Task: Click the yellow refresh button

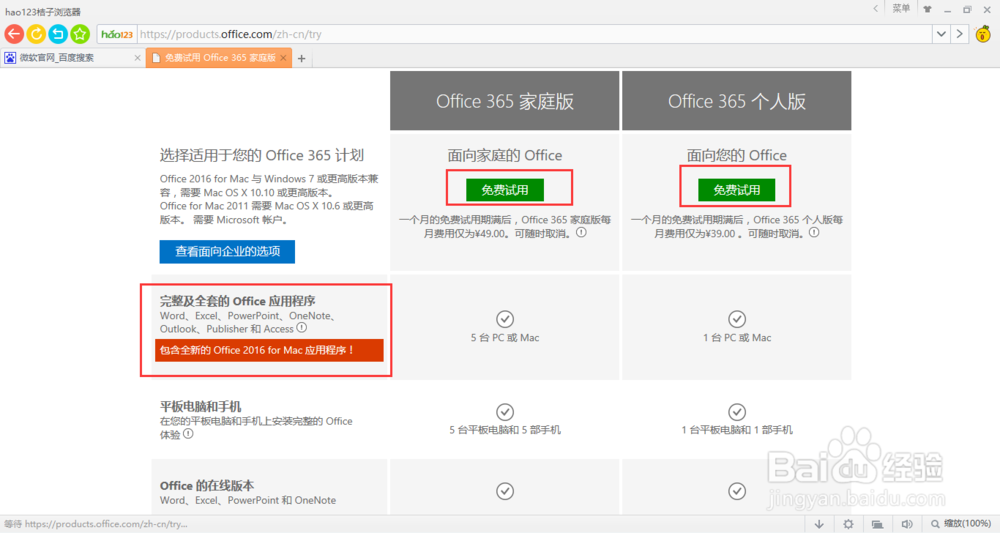Action: [36, 34]
